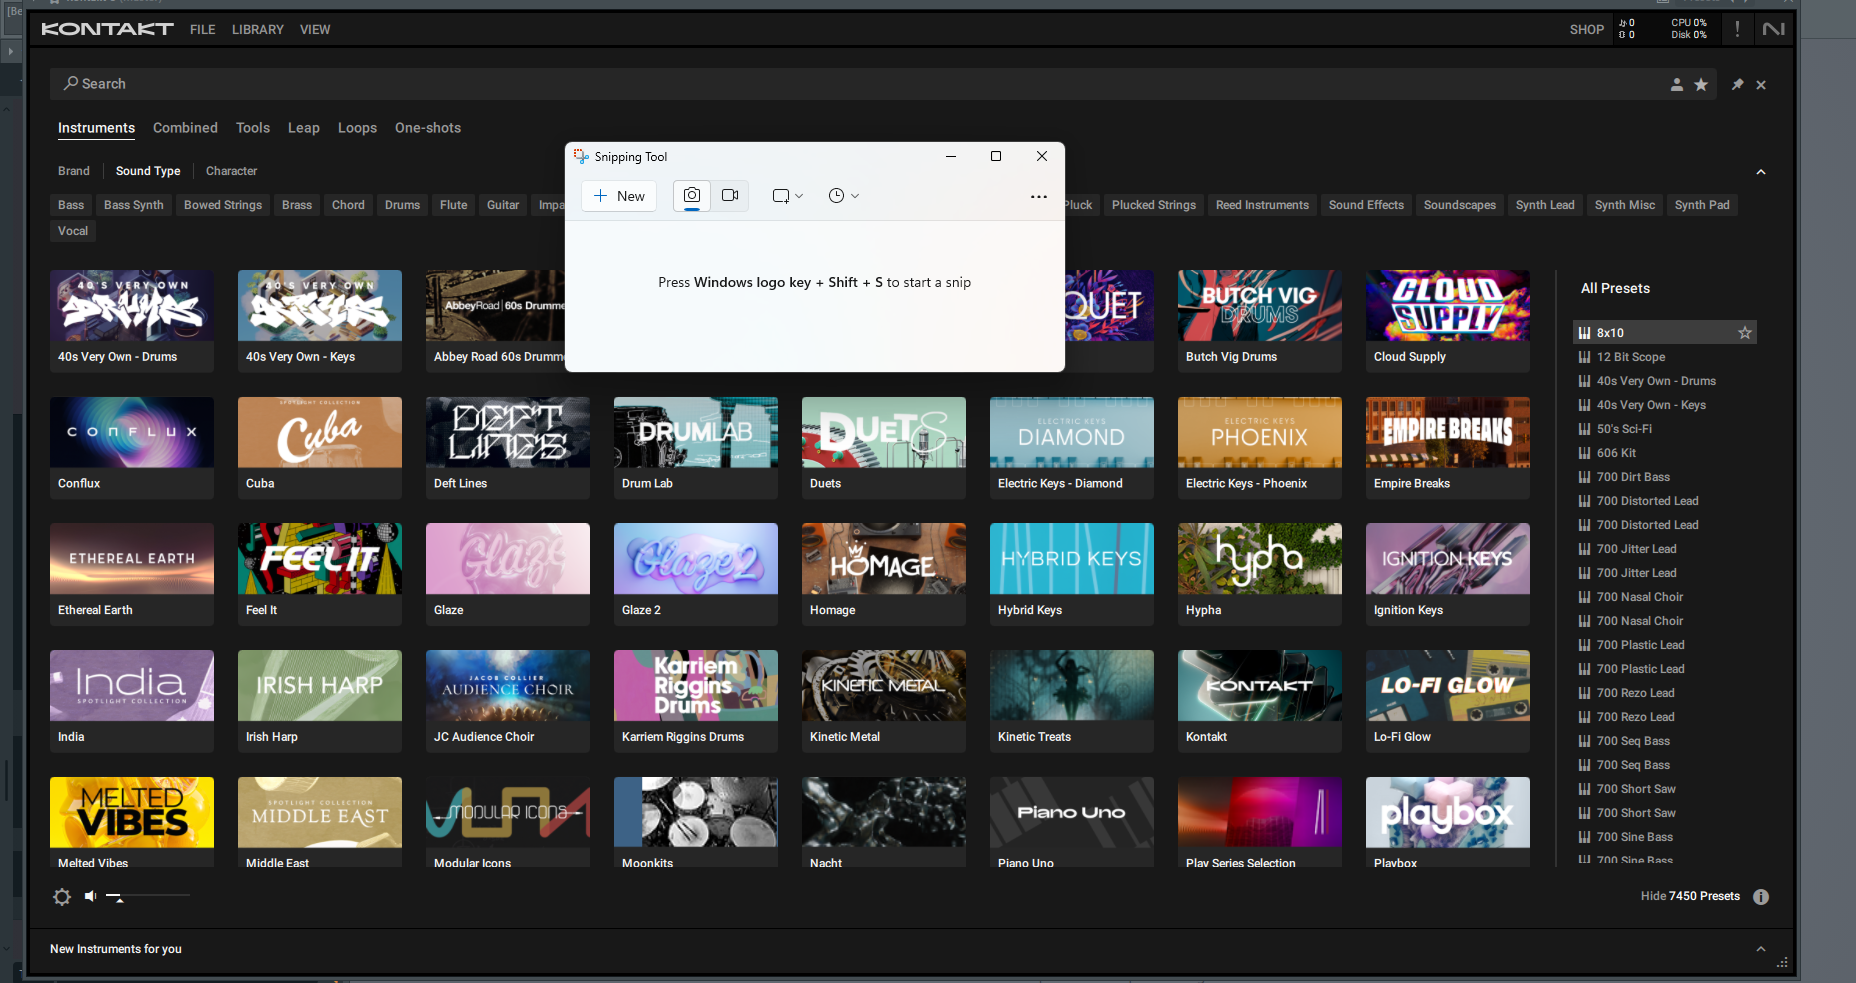Switch to the One-shots tab
This screenshot has width=1856, height=983.
428,128
